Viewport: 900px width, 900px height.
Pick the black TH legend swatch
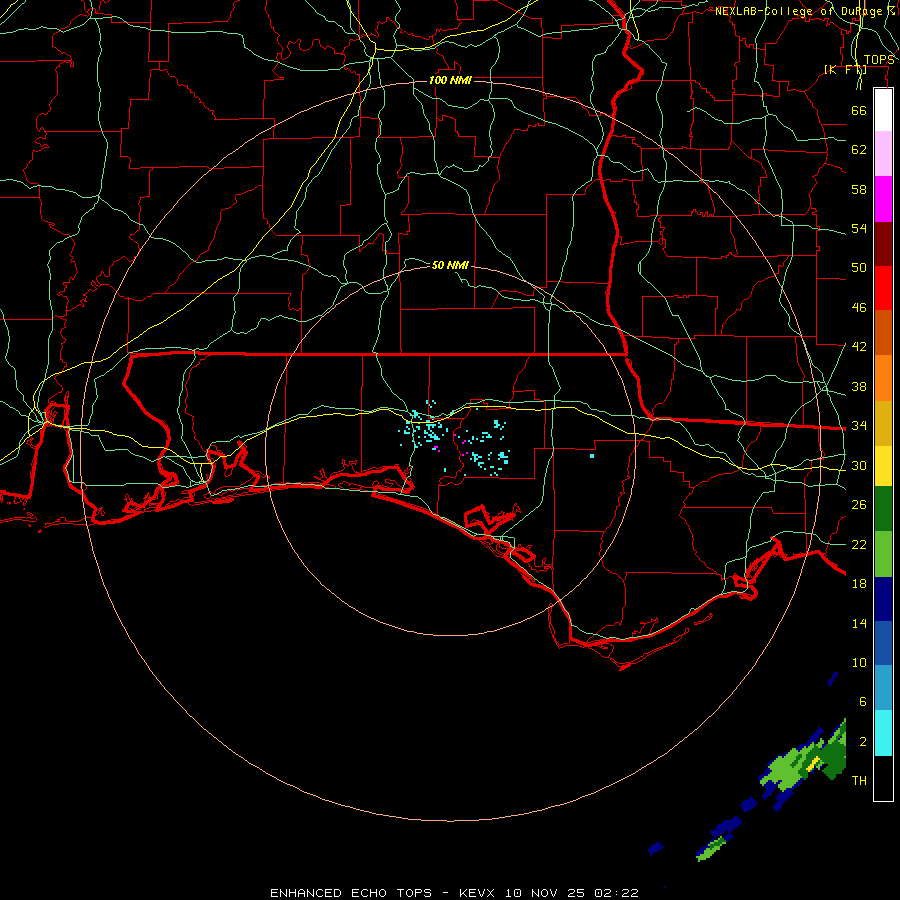tap(883, 778)
